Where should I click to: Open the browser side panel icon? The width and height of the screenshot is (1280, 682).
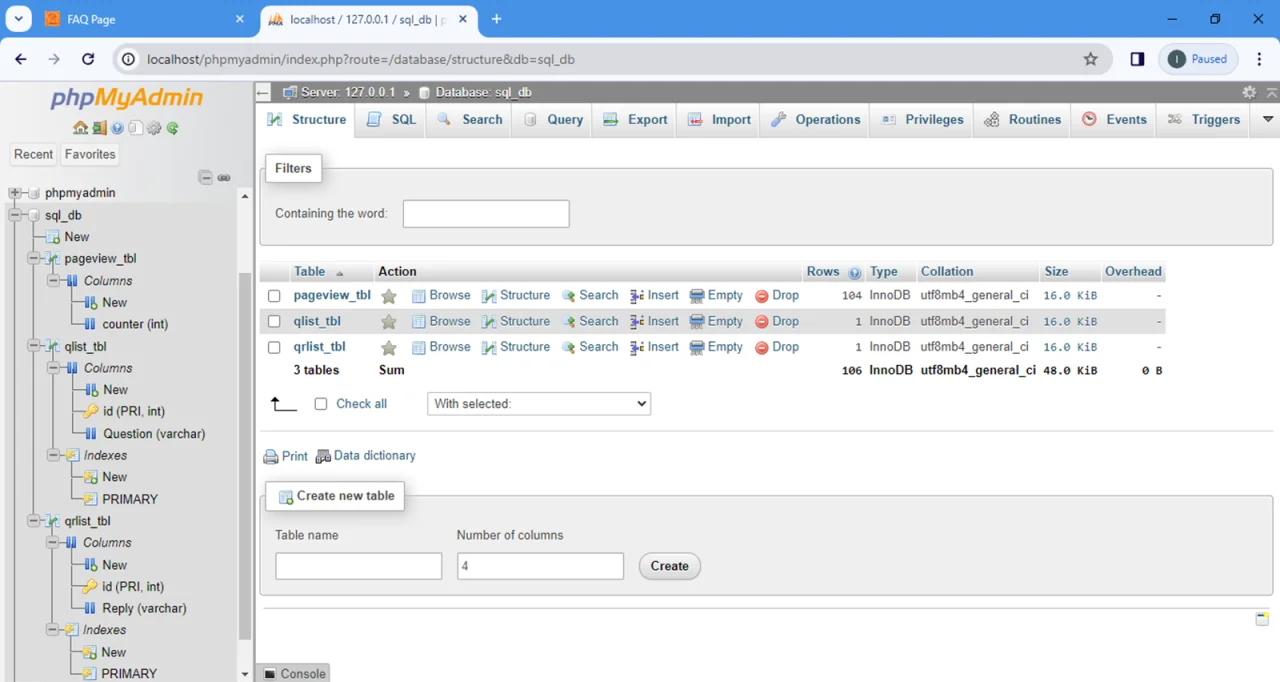coord(1137,59)
